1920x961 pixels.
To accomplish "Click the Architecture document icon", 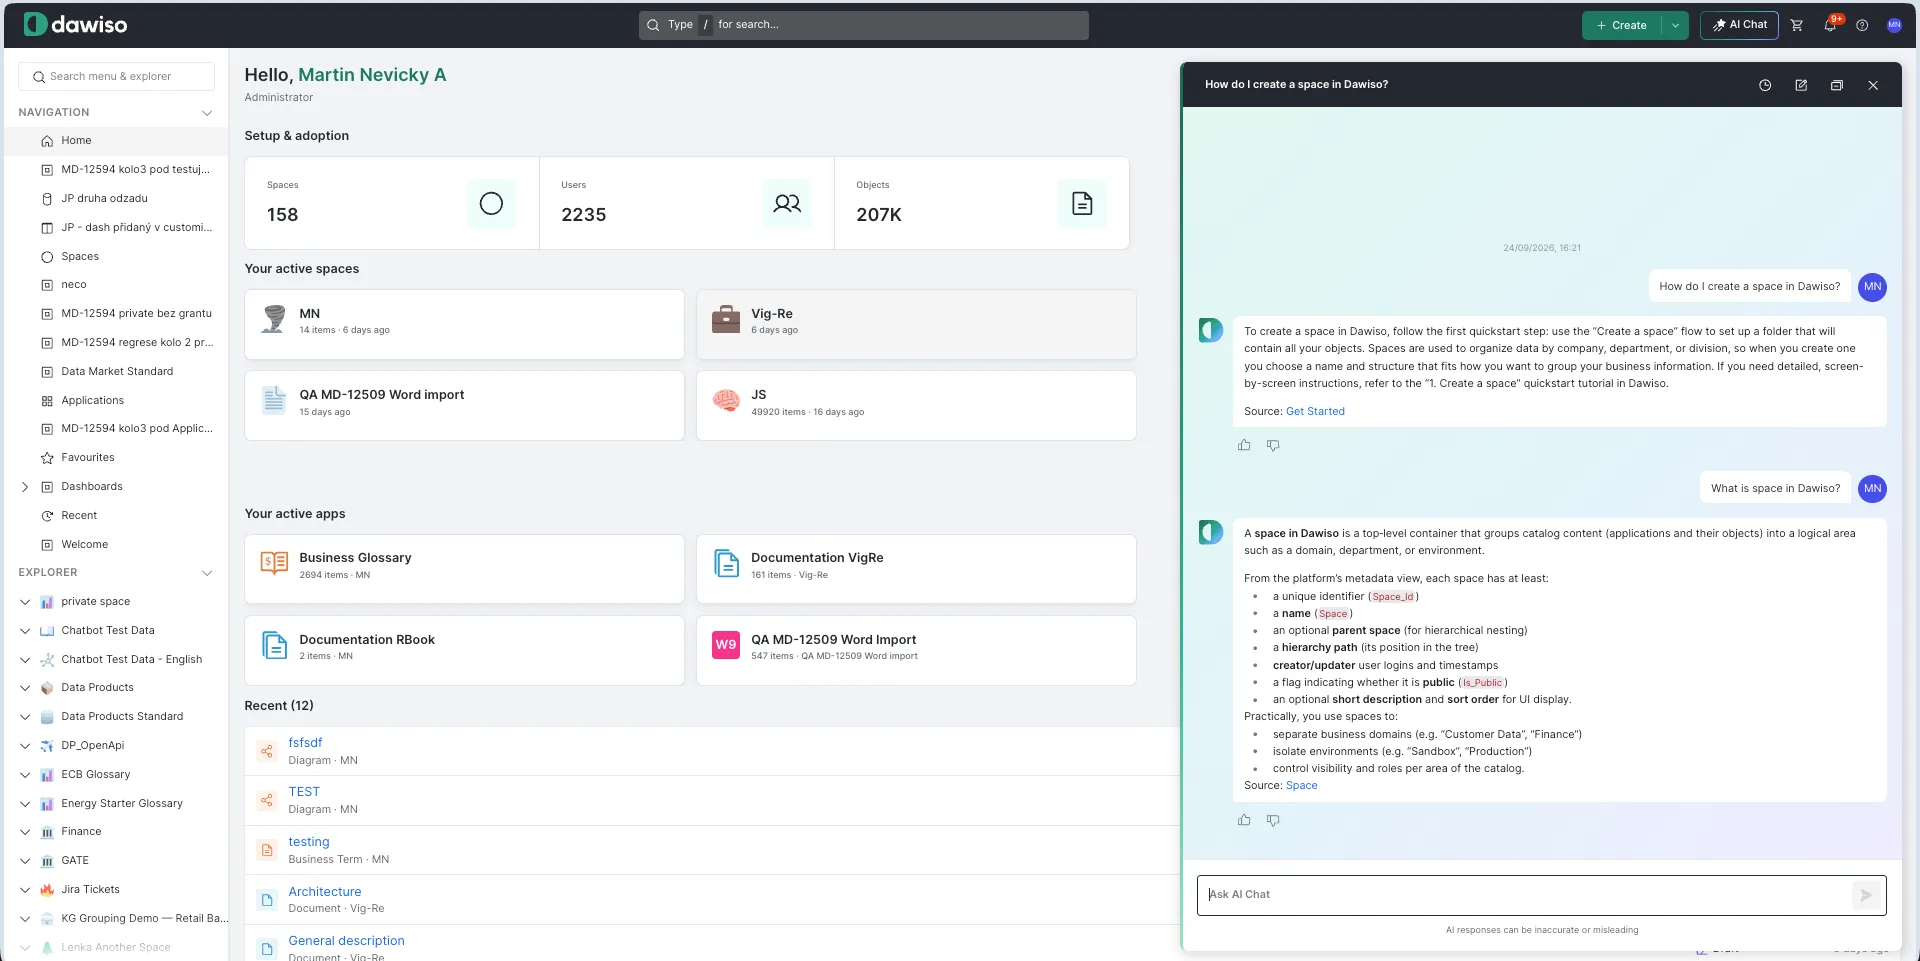I will pyautogui.click(x=267, y=900).
